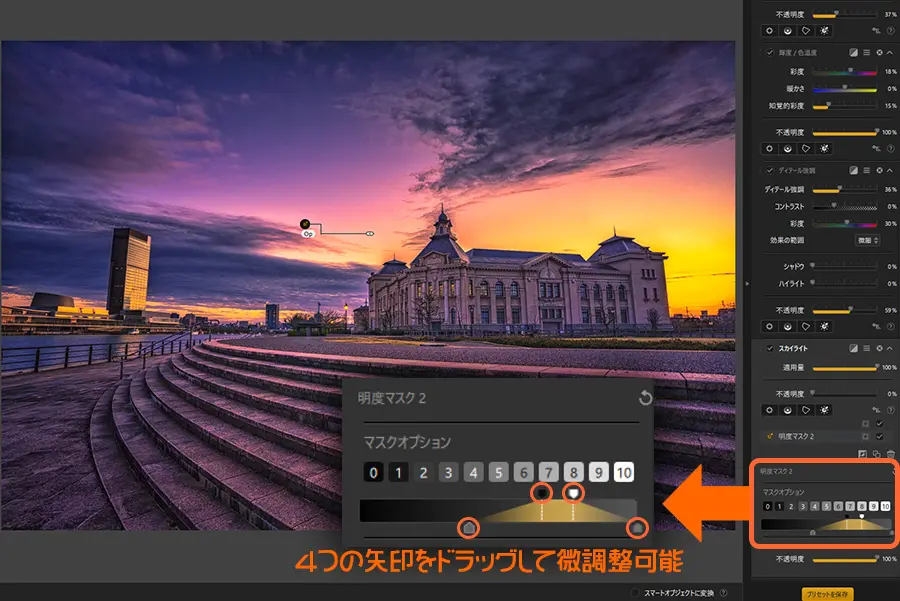The height and width of the screenshot is (601, 900).
Task: Select control point tool under 輝度/色温度 section
Action: tap(769, 149)
